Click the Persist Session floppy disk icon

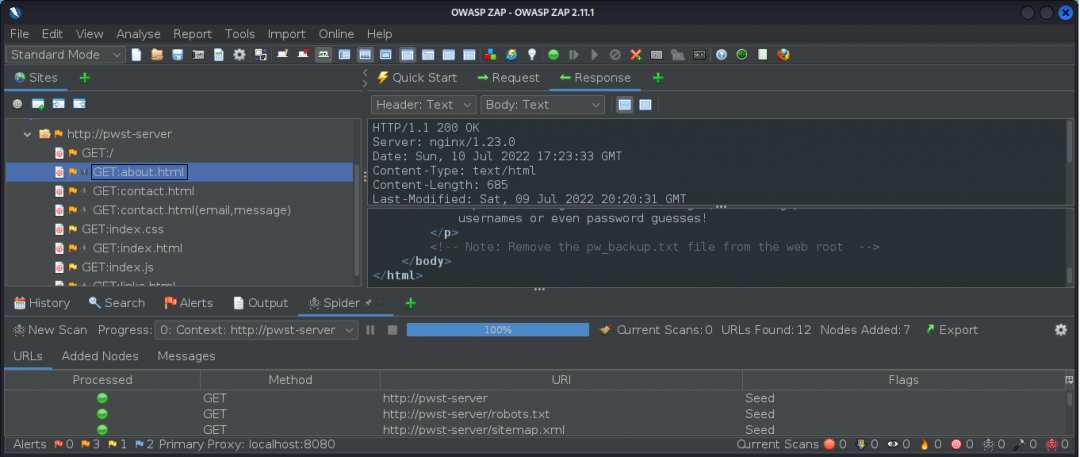177,54
